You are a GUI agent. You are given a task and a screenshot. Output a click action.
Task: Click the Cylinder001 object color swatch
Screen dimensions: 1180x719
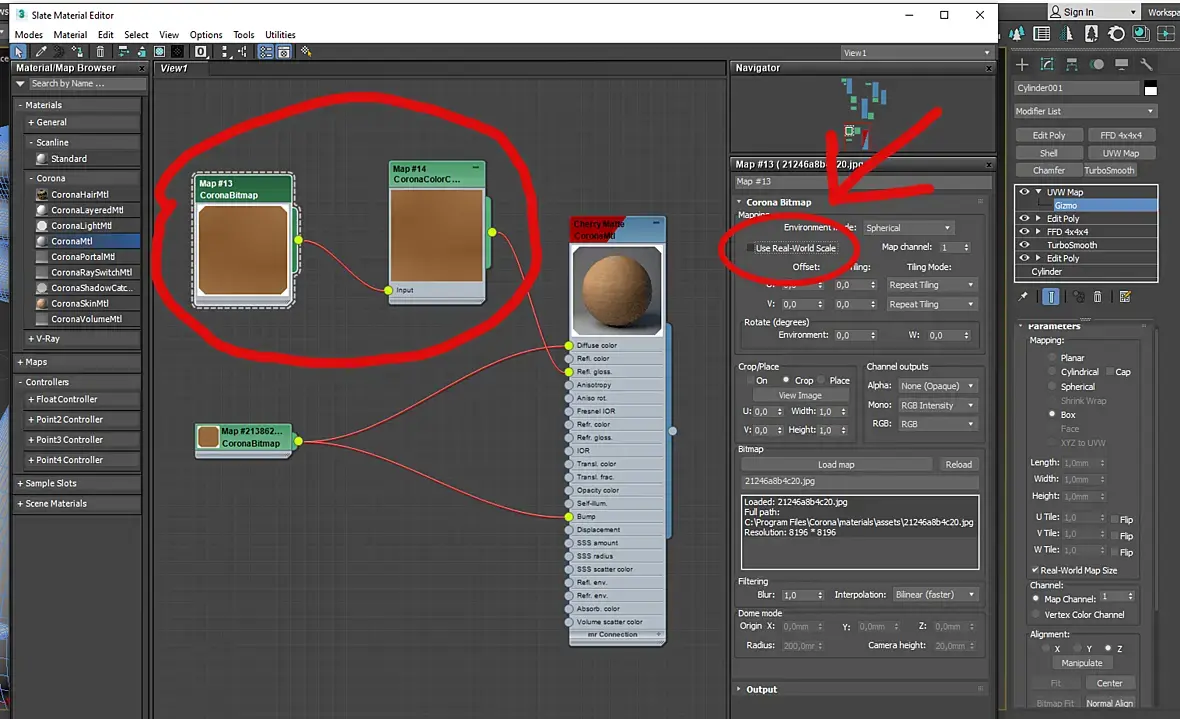[x=1150, y=88]
